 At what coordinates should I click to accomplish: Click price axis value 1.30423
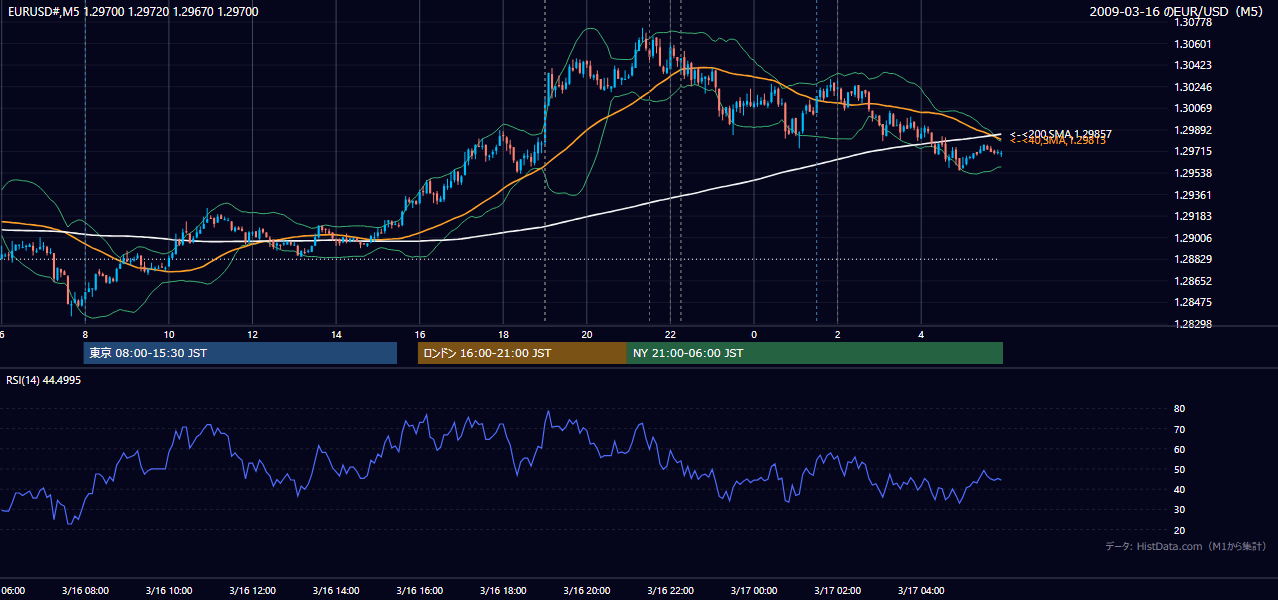click(x=1194, y=65)
